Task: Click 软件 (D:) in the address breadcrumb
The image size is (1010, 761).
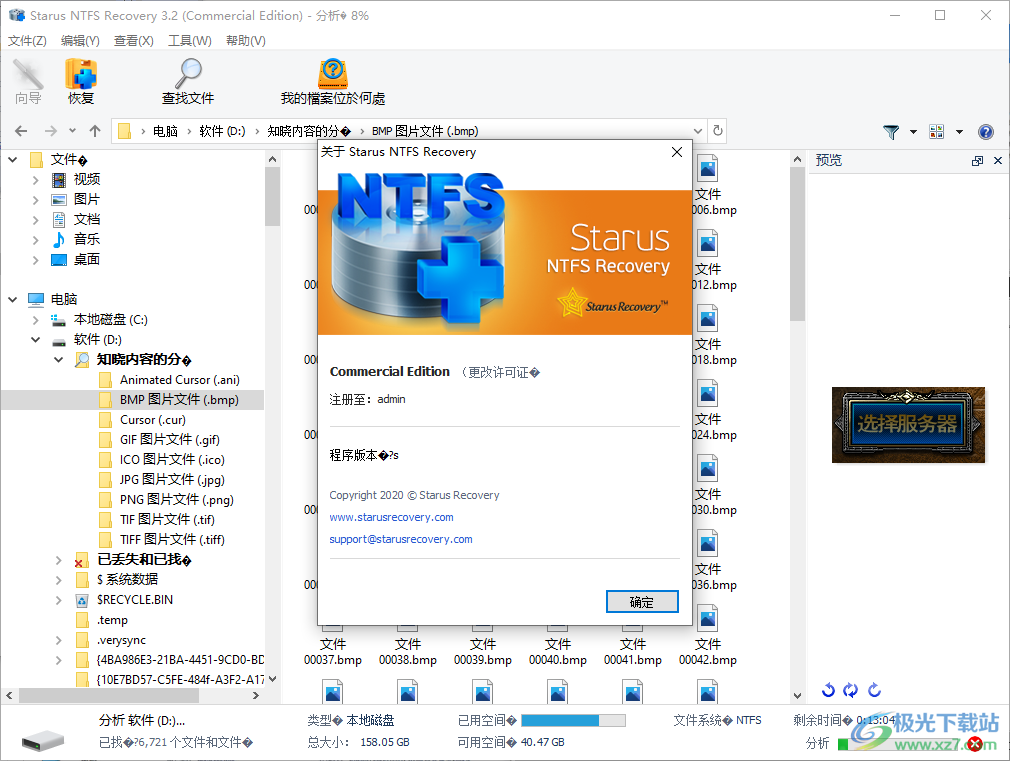Action: coord(222,131)
